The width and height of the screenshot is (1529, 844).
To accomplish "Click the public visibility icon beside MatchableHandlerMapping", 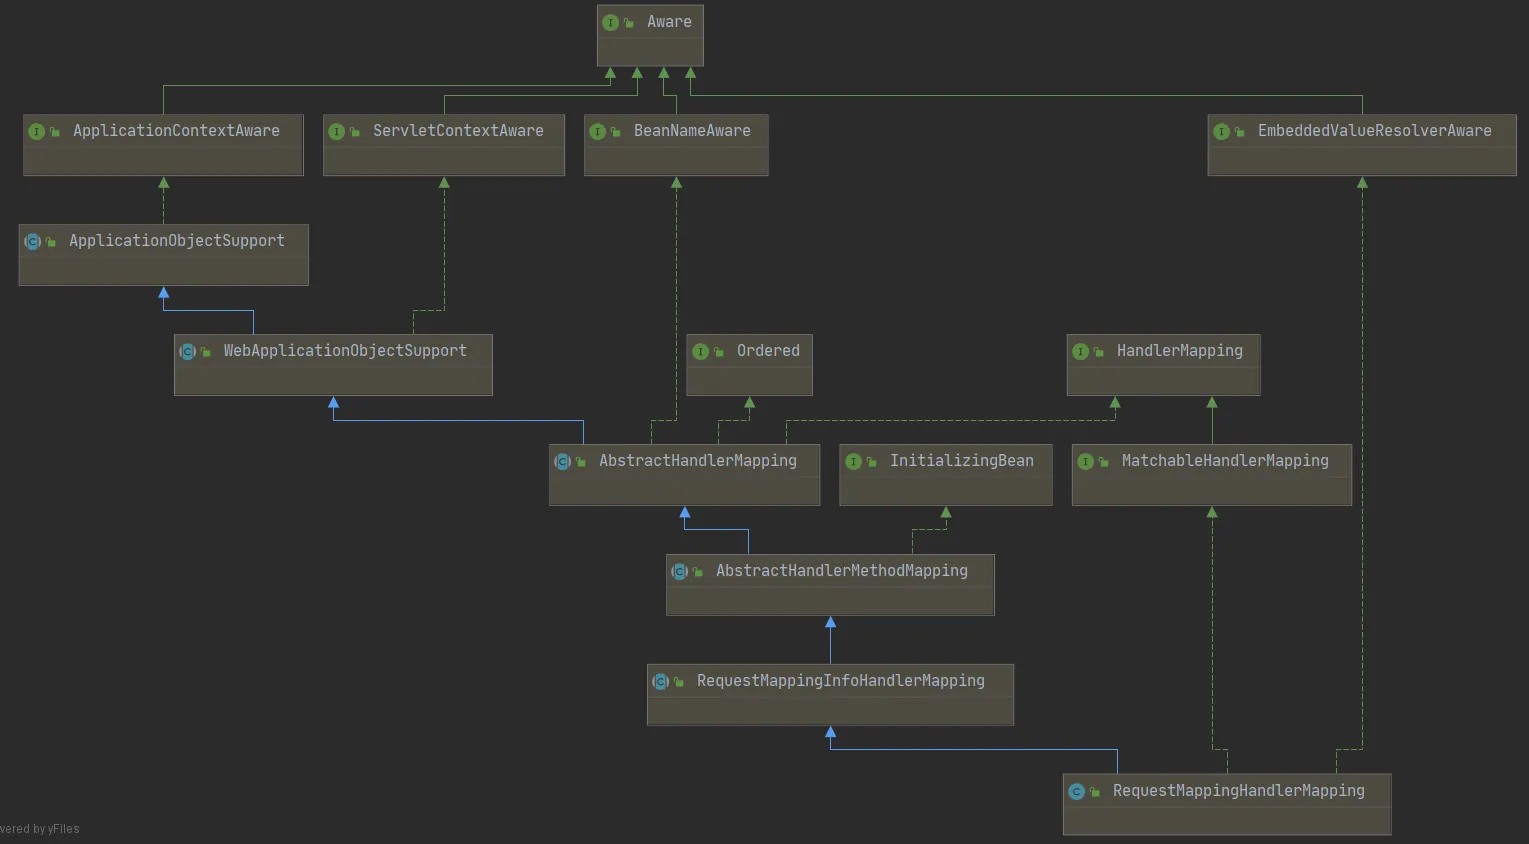I will click(x=1103, y=462).
